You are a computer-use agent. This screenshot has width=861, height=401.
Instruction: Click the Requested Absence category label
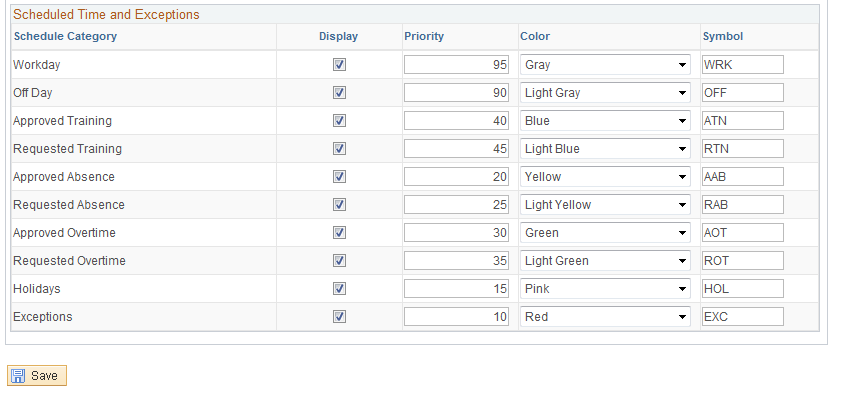pyautogui.click(x=69, y=205)
